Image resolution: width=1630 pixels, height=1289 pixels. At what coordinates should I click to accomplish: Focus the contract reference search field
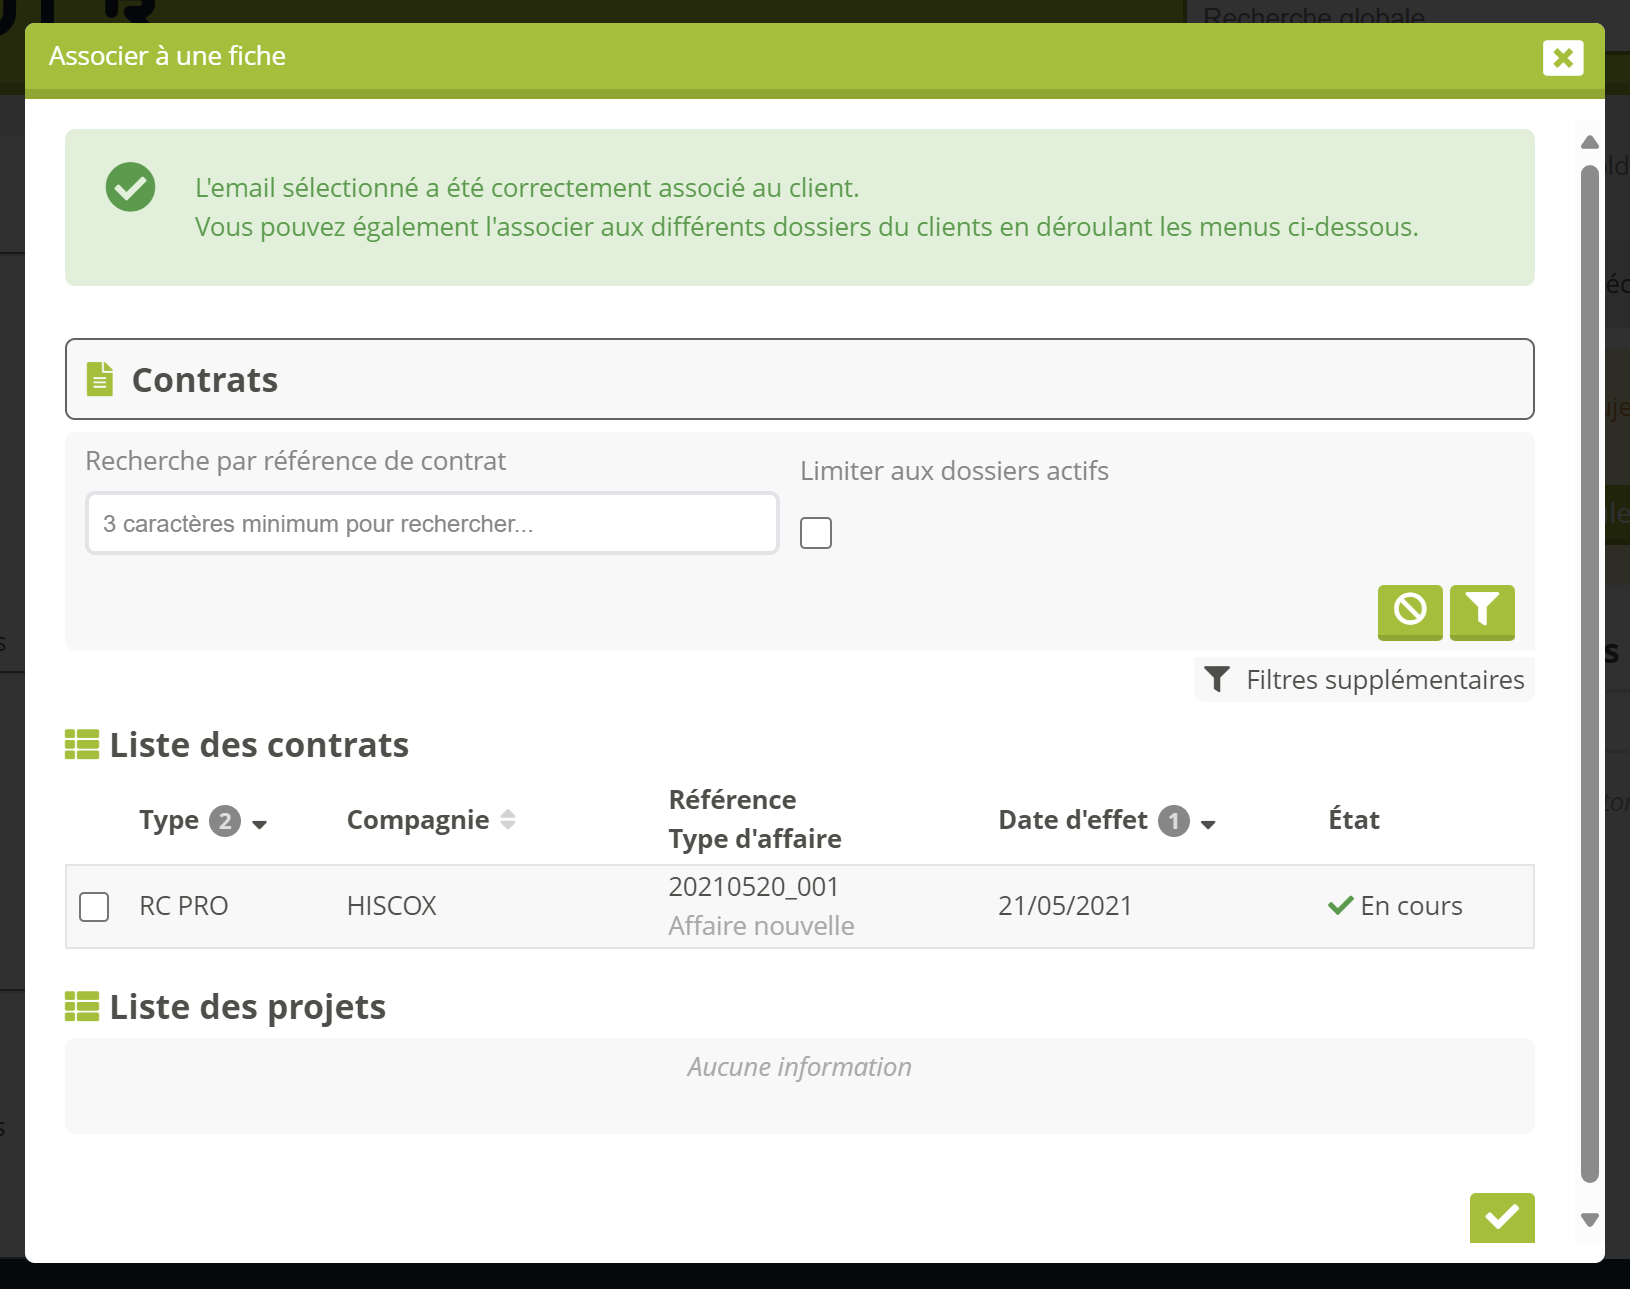click(x=432, y=524)
